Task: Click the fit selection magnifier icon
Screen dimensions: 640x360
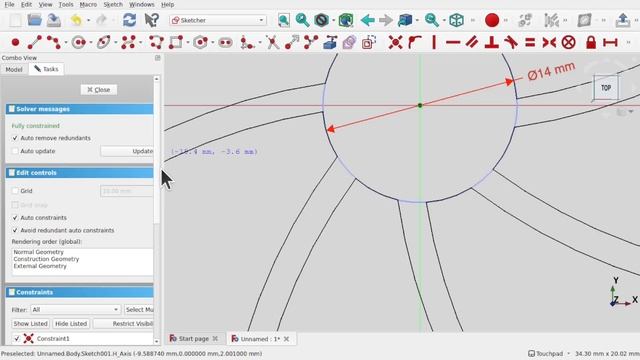Action: click(x=302, y=20)
